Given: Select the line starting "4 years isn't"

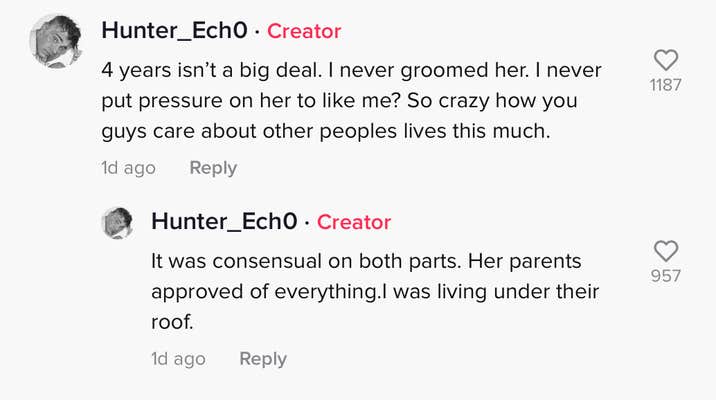Looking at the screenshot, I should 356,73.
